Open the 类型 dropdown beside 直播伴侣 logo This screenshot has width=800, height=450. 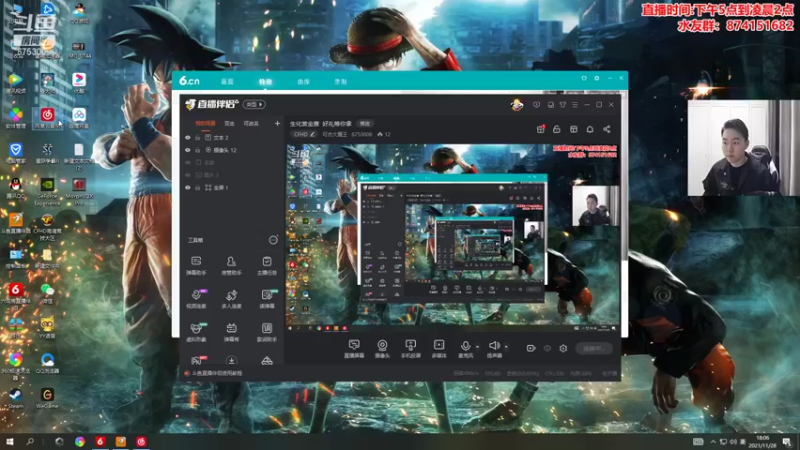[254, 105]
